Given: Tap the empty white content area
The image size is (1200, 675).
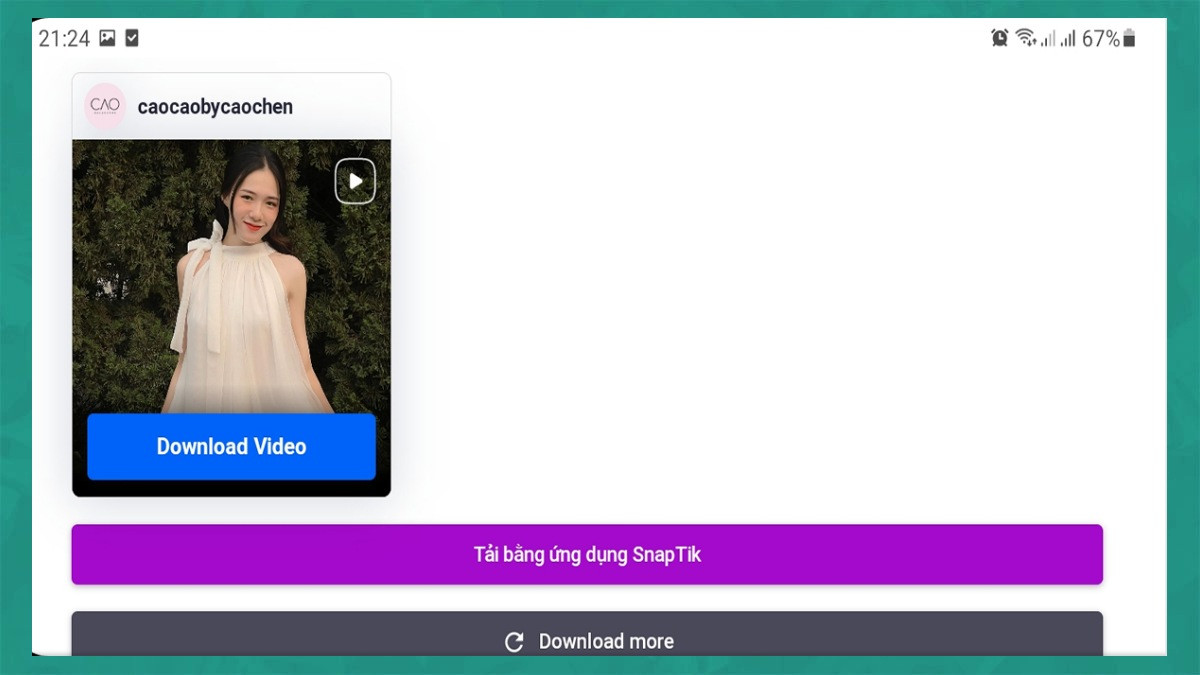Looking at the screenshot, I should [x=750, y=300].
